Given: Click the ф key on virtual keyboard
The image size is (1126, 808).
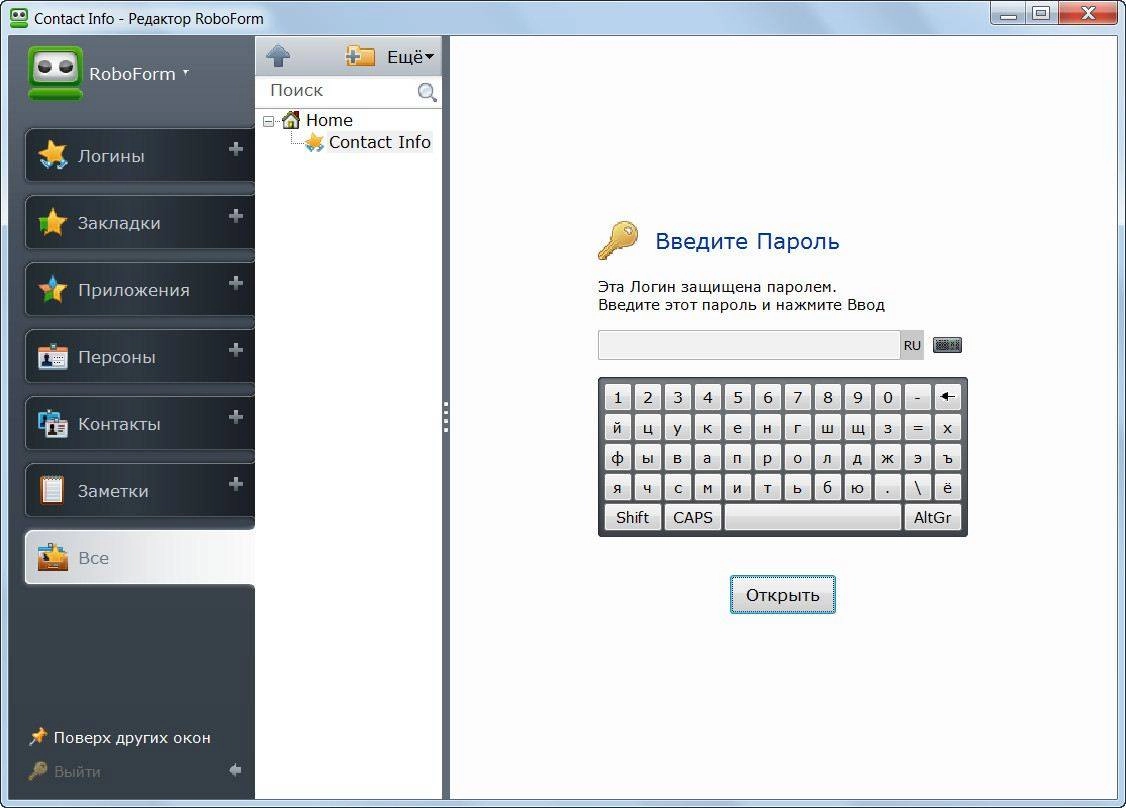Looking at the screenshot, I should point(618,458).
